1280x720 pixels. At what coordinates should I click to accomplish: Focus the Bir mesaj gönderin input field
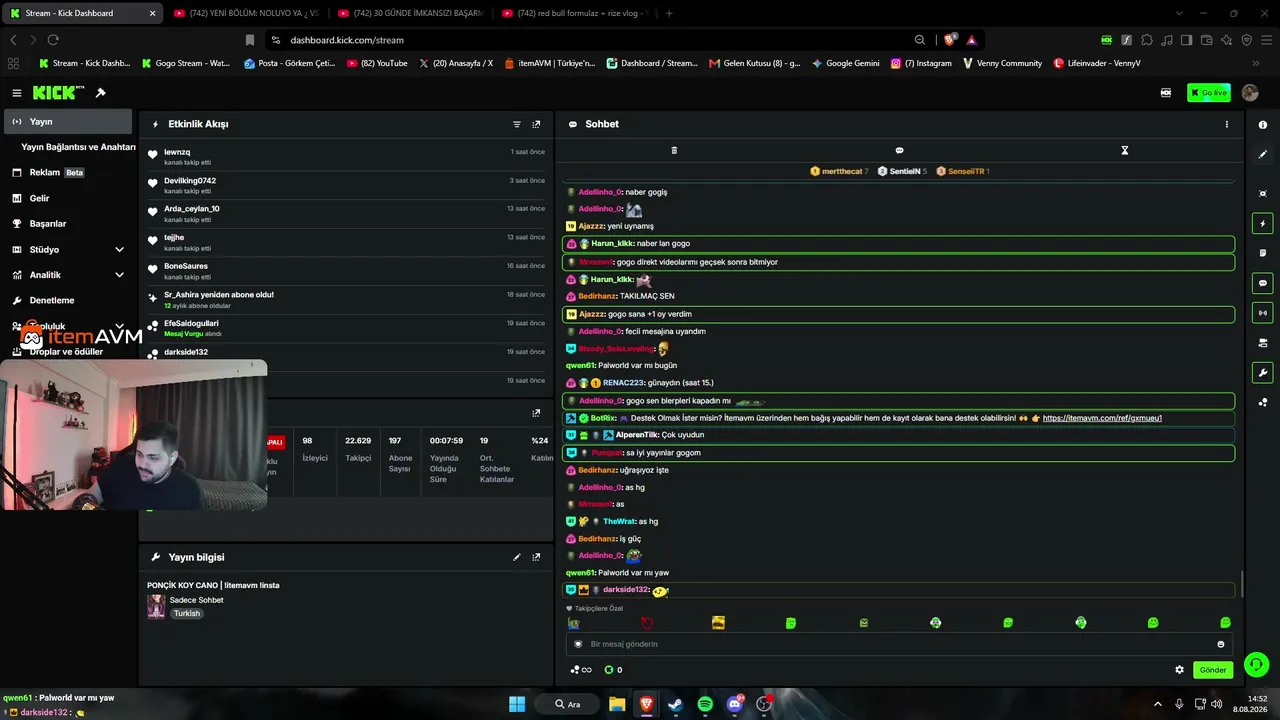pyautogui.click(x=900, y=644)
